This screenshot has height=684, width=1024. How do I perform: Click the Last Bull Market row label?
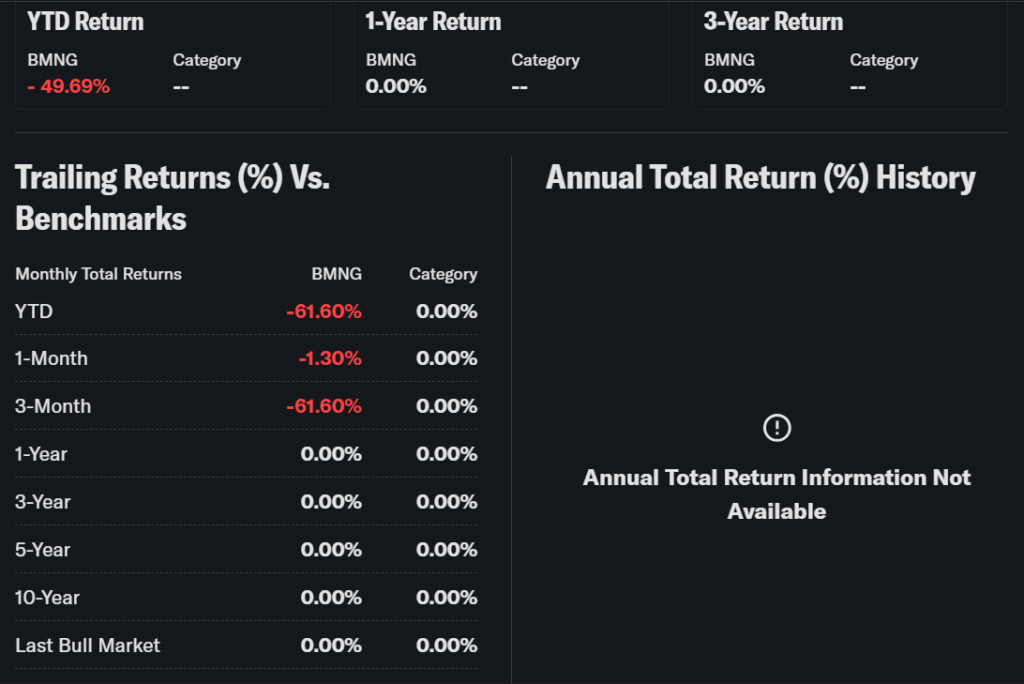(x=87, y=646)
